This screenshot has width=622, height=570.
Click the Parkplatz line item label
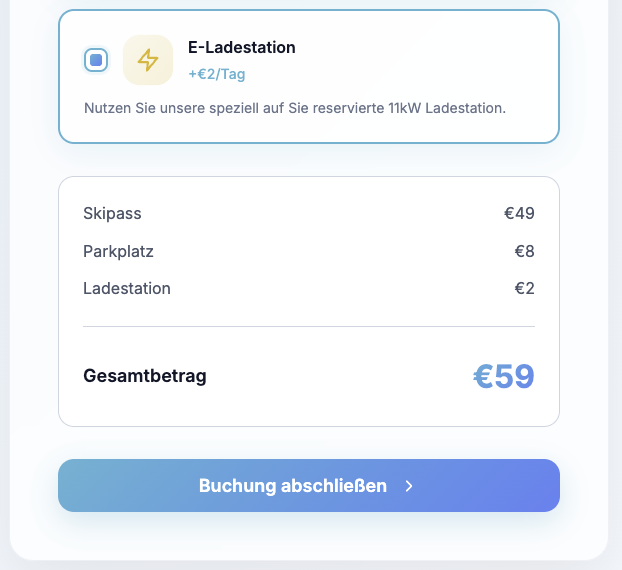pyautogui.click(x=118, y=251)
